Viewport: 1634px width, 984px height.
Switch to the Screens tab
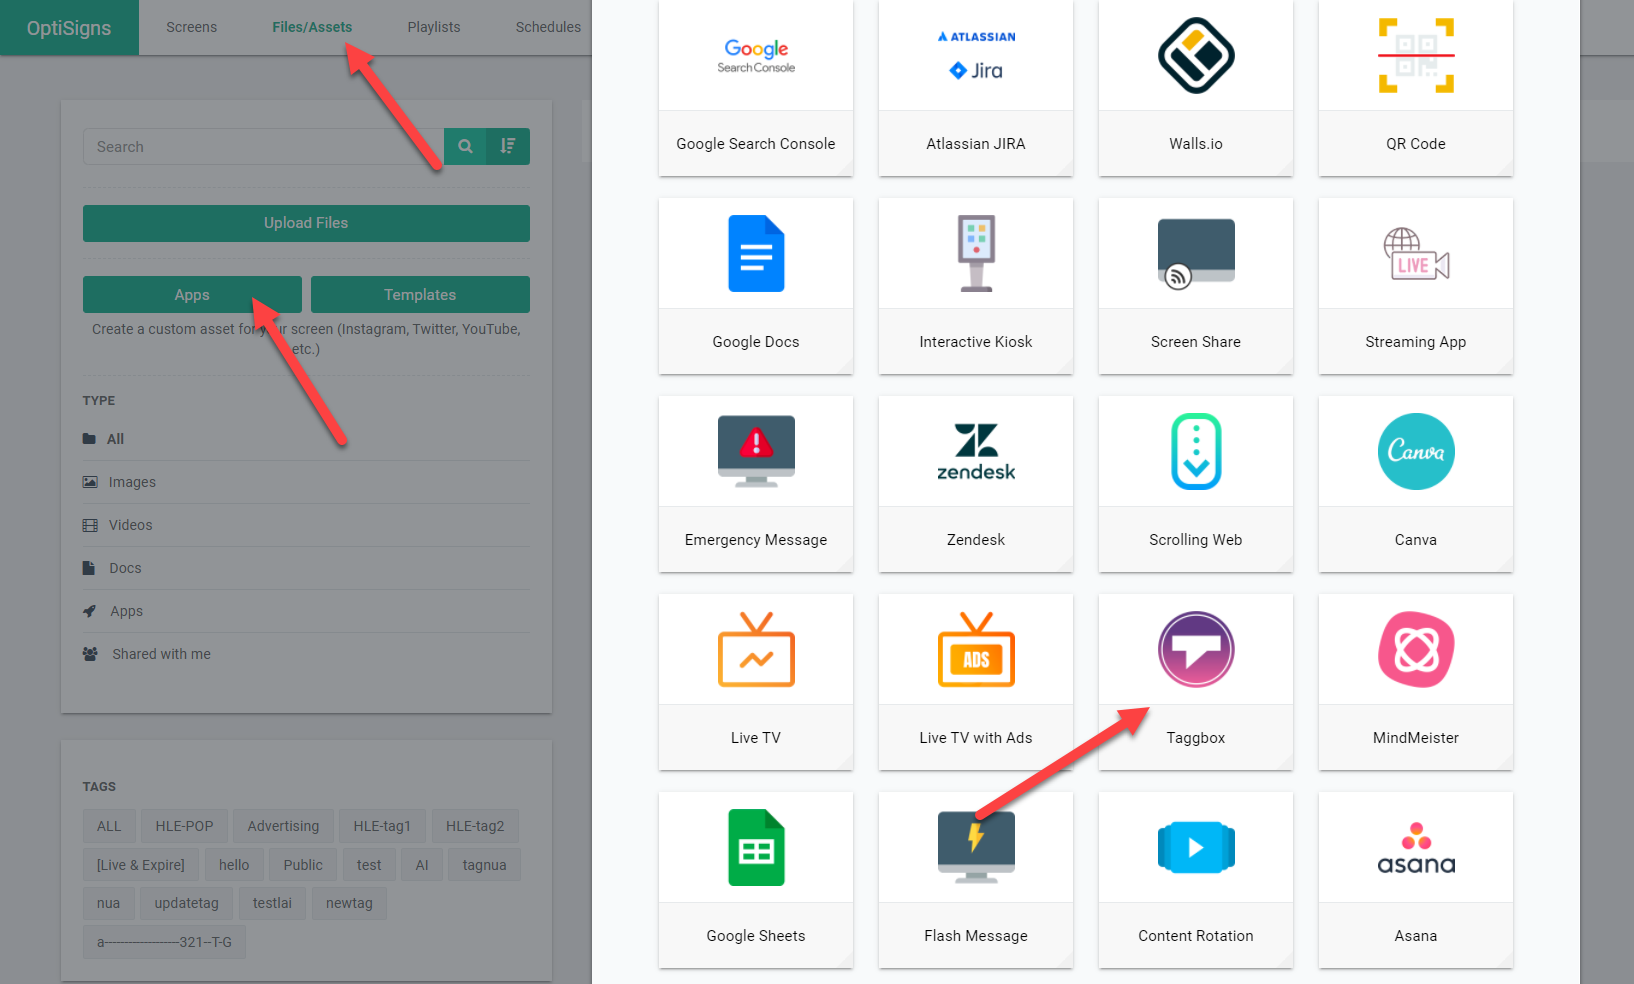point(191,27)
